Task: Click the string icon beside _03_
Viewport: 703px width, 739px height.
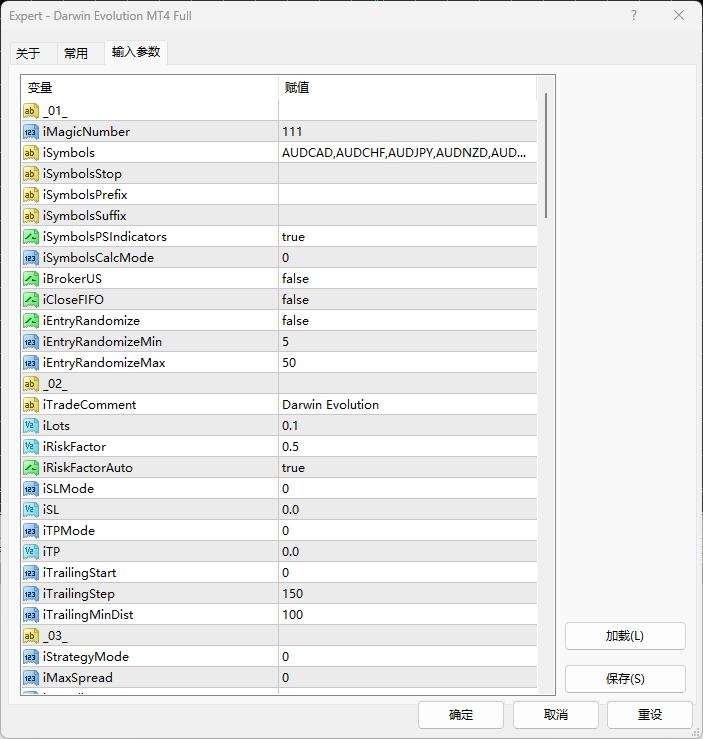Action: tap(31, 636)
